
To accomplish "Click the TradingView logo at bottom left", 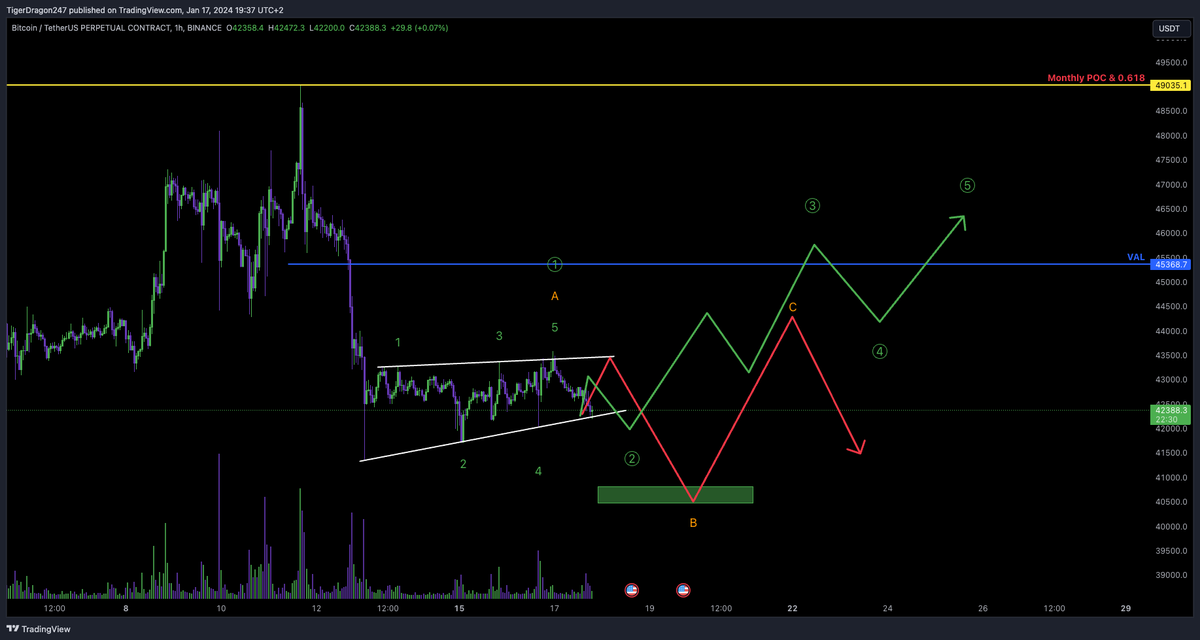I will [x=40, y=629].
